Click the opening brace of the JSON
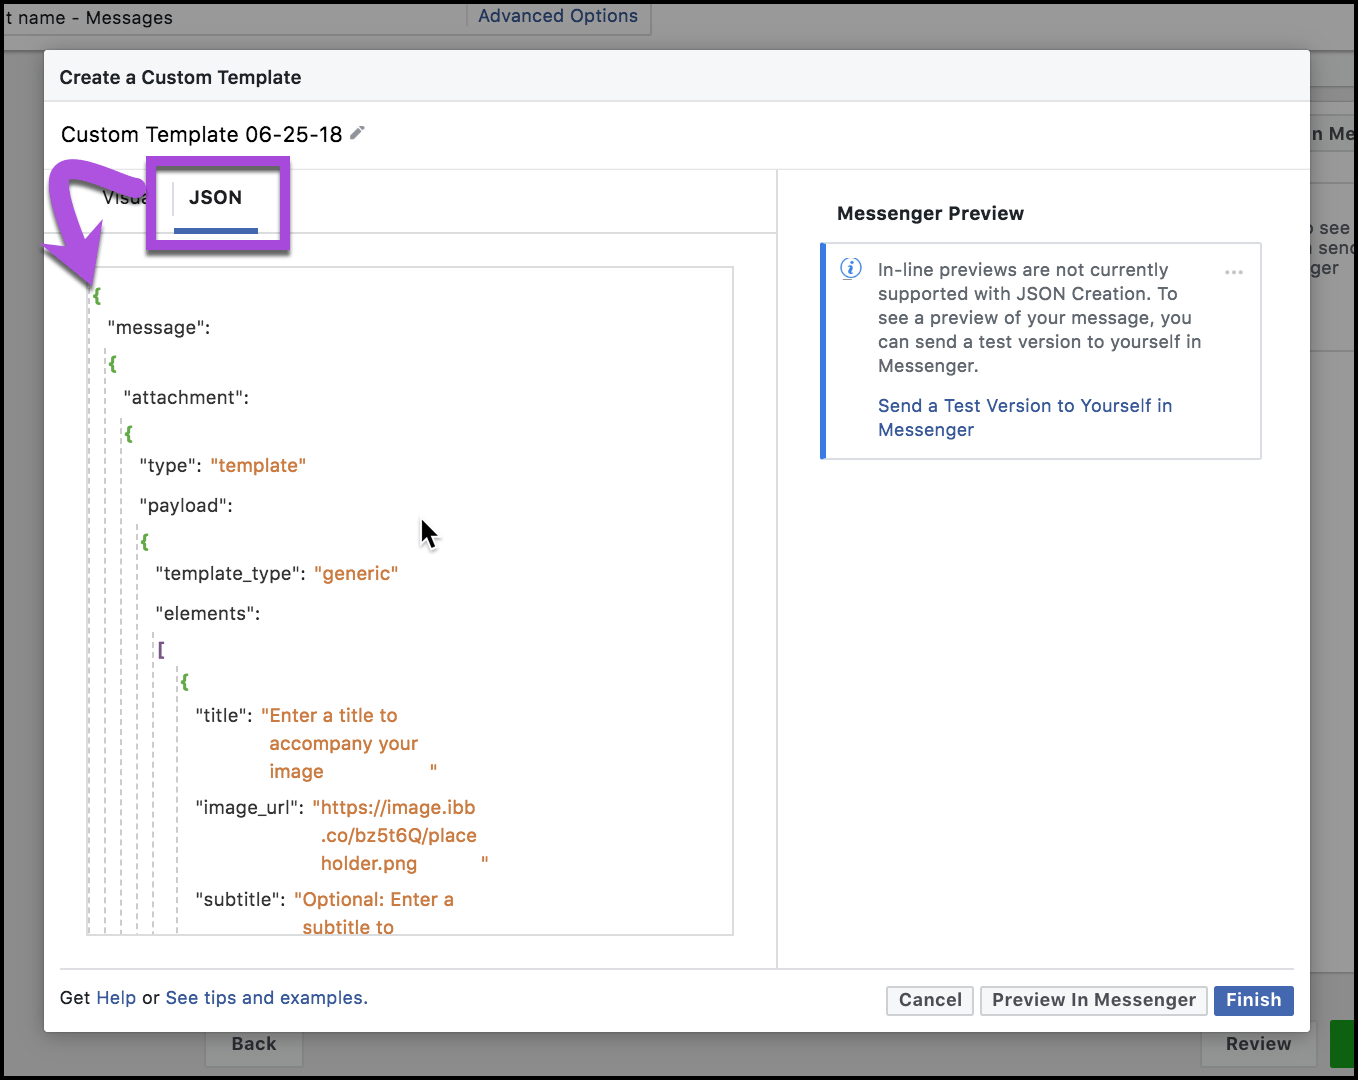This screenshot has height=1080, width=1358. pyautogui.click(x=96, y=295)
